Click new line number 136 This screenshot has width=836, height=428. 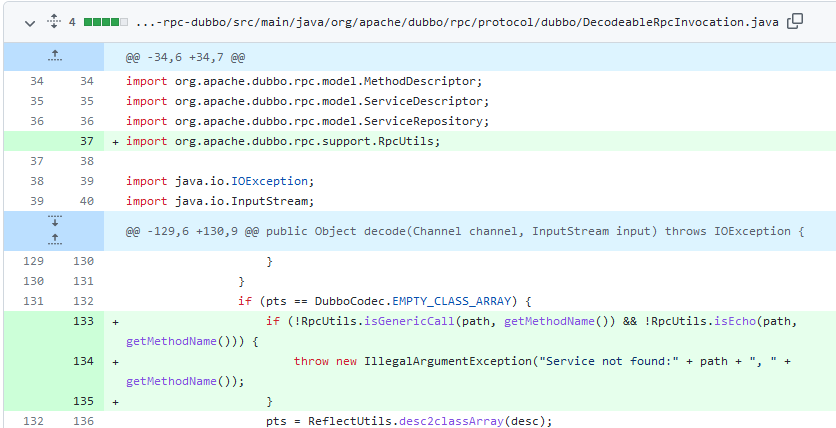pos(83,421)
